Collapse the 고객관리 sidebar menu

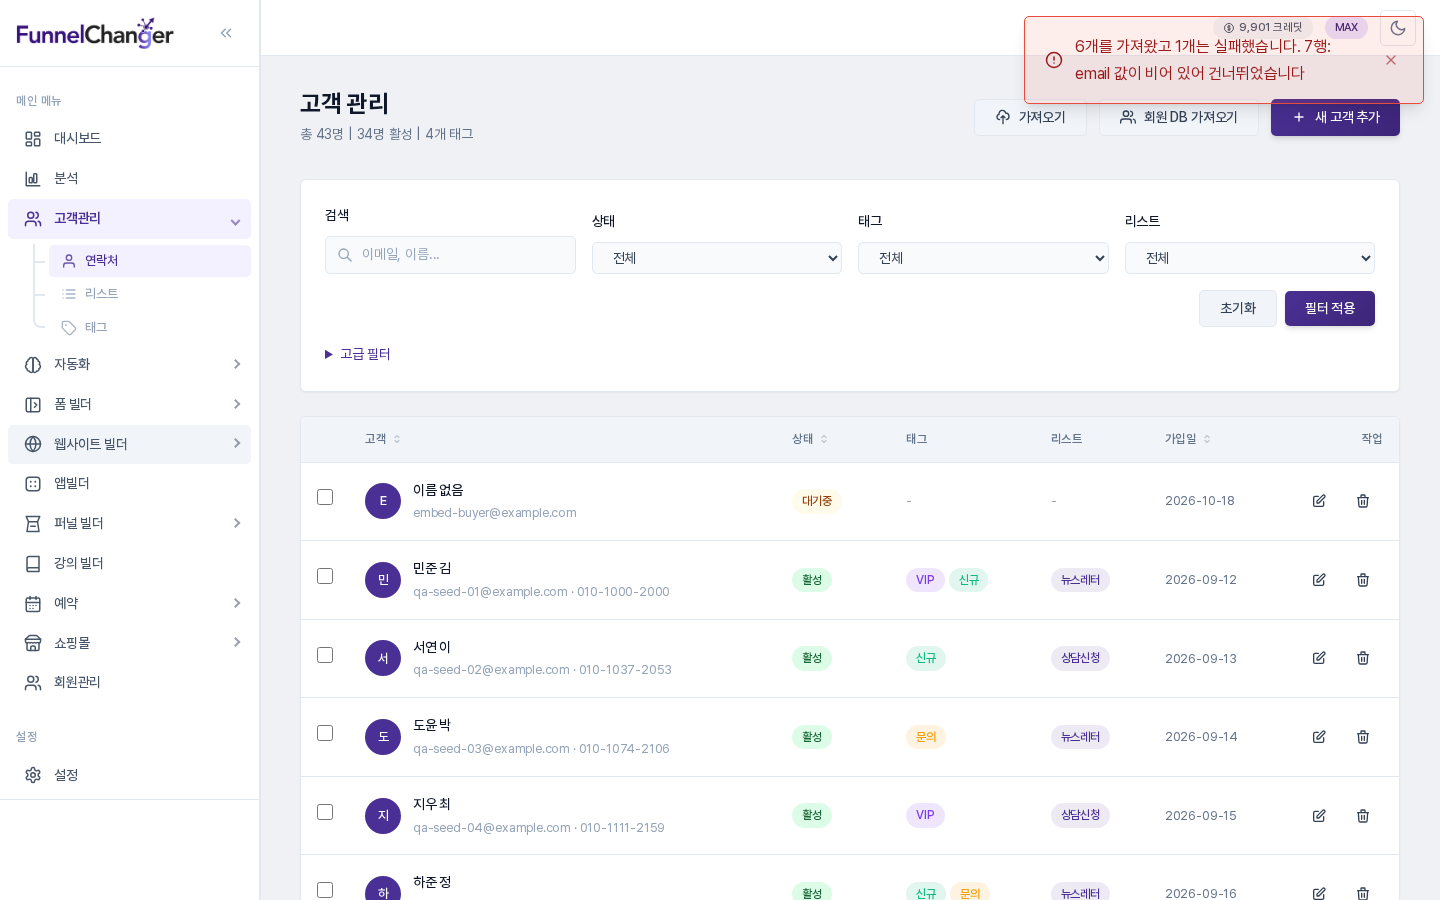point(129,219)
